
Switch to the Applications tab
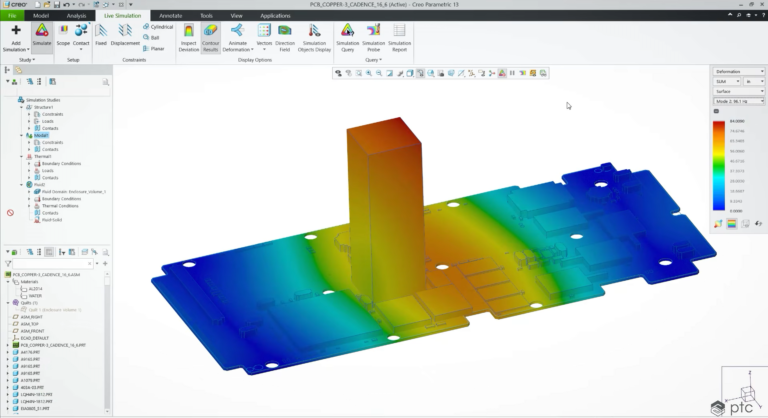click(275, 16)
